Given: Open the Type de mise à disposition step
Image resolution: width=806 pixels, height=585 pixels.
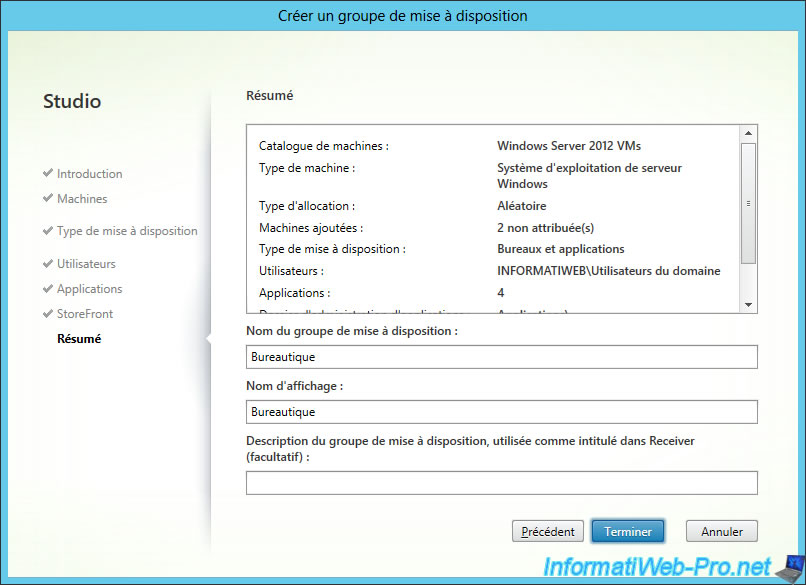Looking at the screenshot, I should click(x=127, y=231).
